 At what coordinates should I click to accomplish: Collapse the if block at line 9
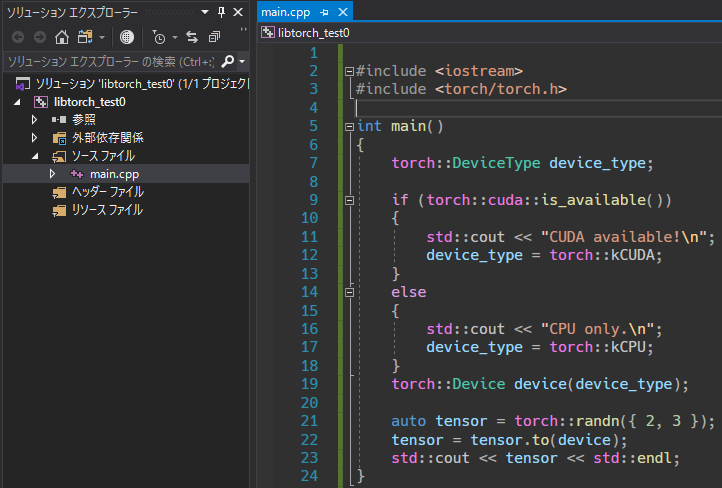pos(349,200)
